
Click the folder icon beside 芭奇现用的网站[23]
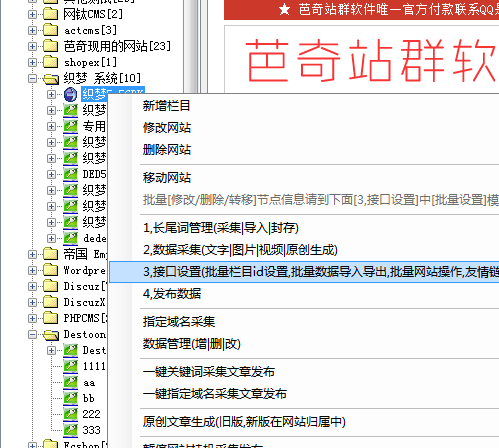click(x=51, y=46)
